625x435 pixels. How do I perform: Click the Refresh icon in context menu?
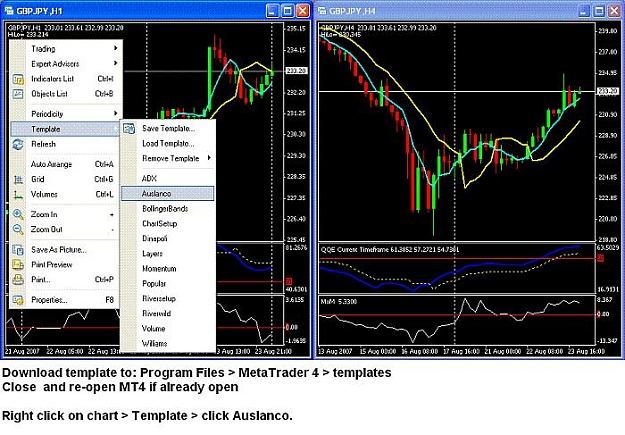18,144
